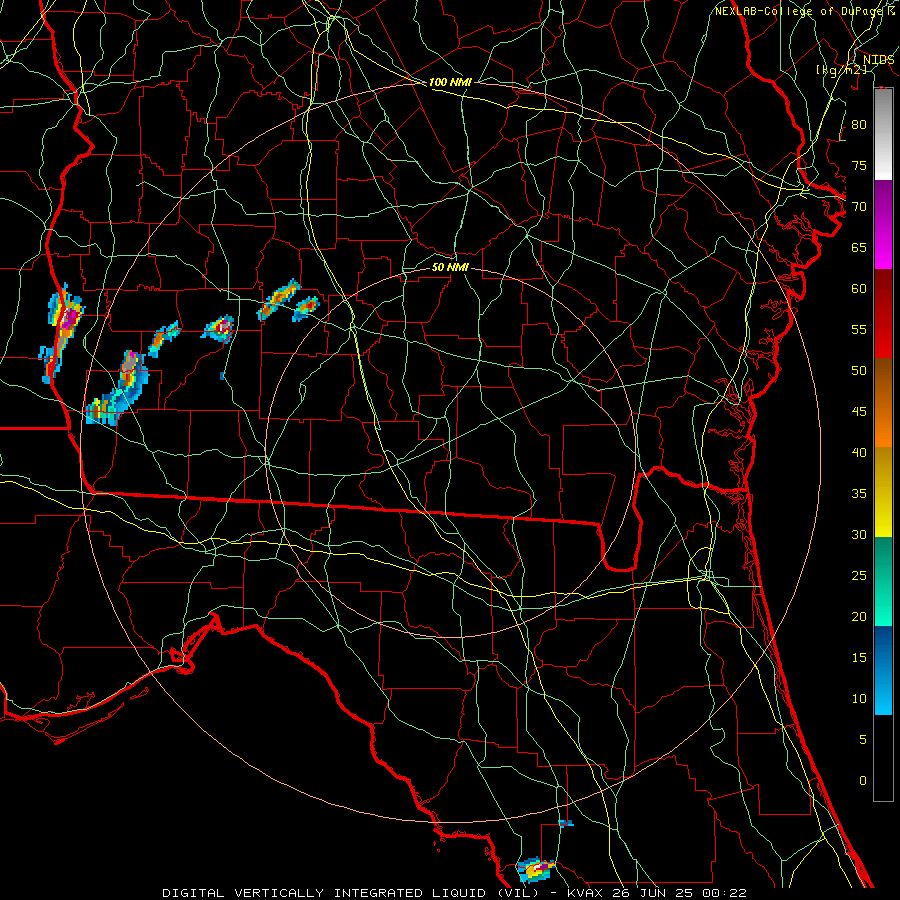Viewport: 900px width, 900px height.
Task: Click the 60 value on the VIL scale
Action: (x=859, y=289)
